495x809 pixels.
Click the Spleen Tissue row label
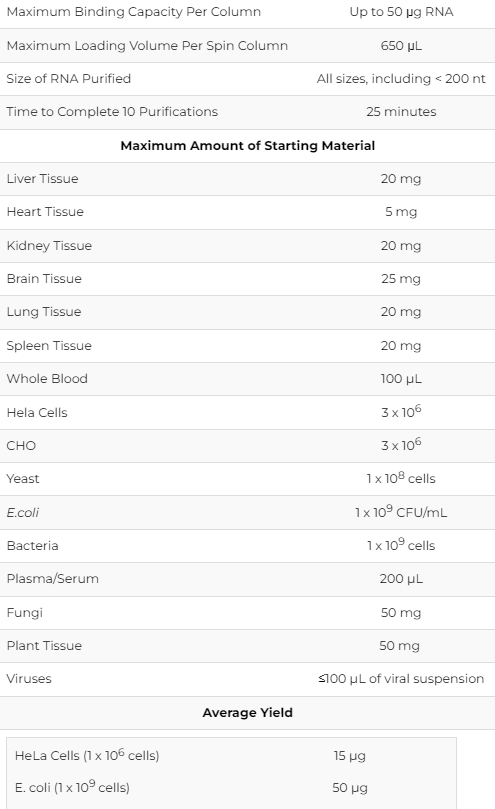click(49, 346)
